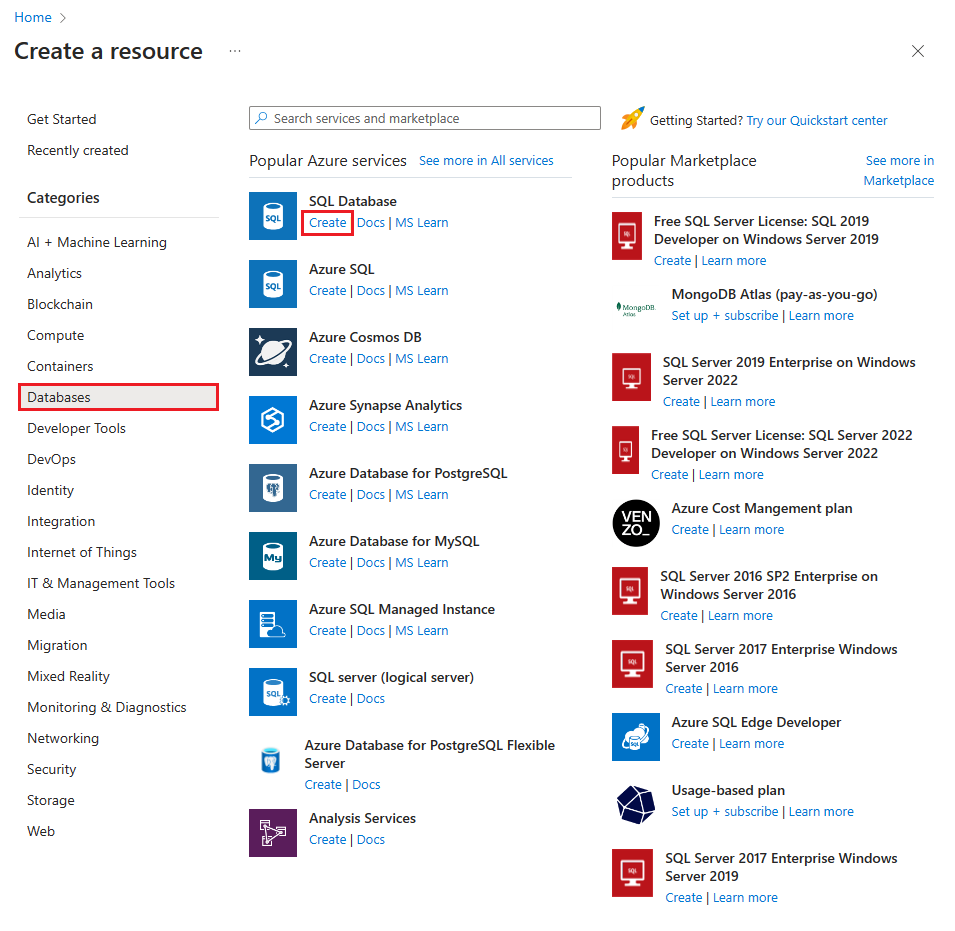Click the SQL Database service icon
This screenshot has width=955, height=931.
click(x=272, y=216)
